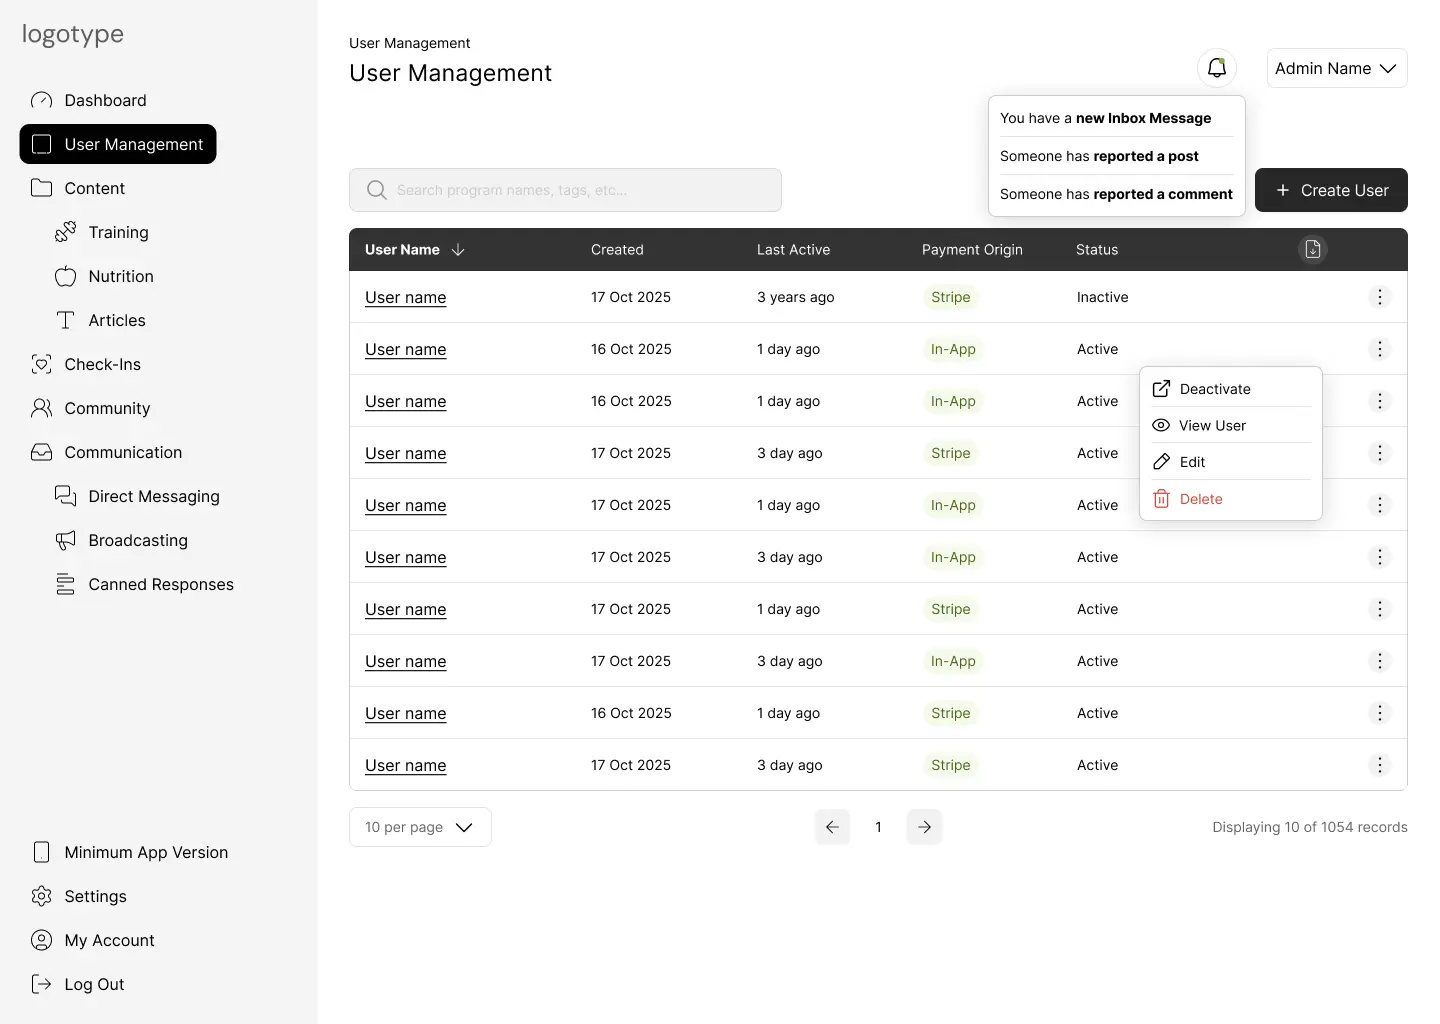Open the three-dot menu on the second row
The width and height of the screenshot is (1440, 1024).
tap(1379, 349)
